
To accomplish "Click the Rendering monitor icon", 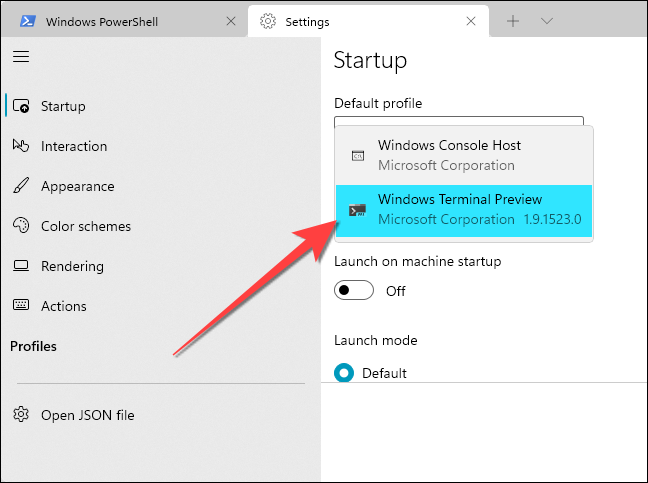I will tap(21, 266).
